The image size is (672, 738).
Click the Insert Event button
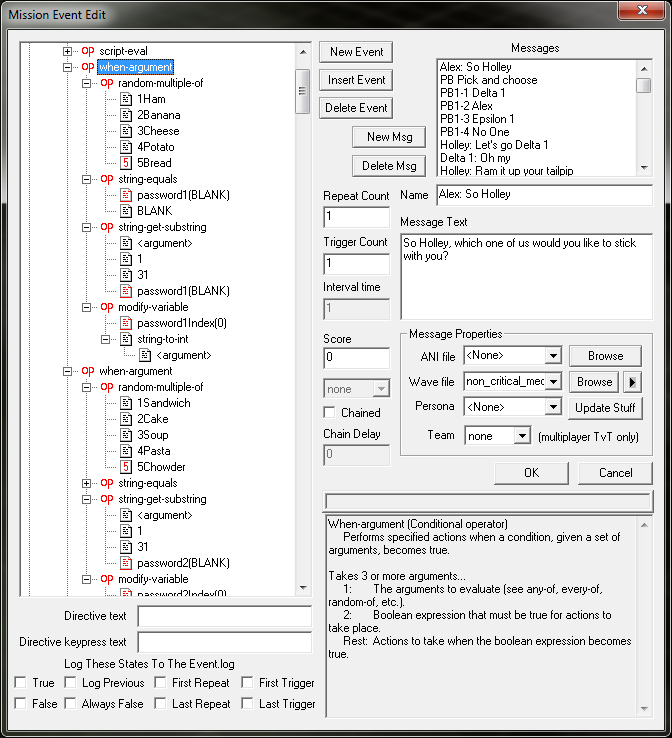pyautogui.click(x=356, y=80)
